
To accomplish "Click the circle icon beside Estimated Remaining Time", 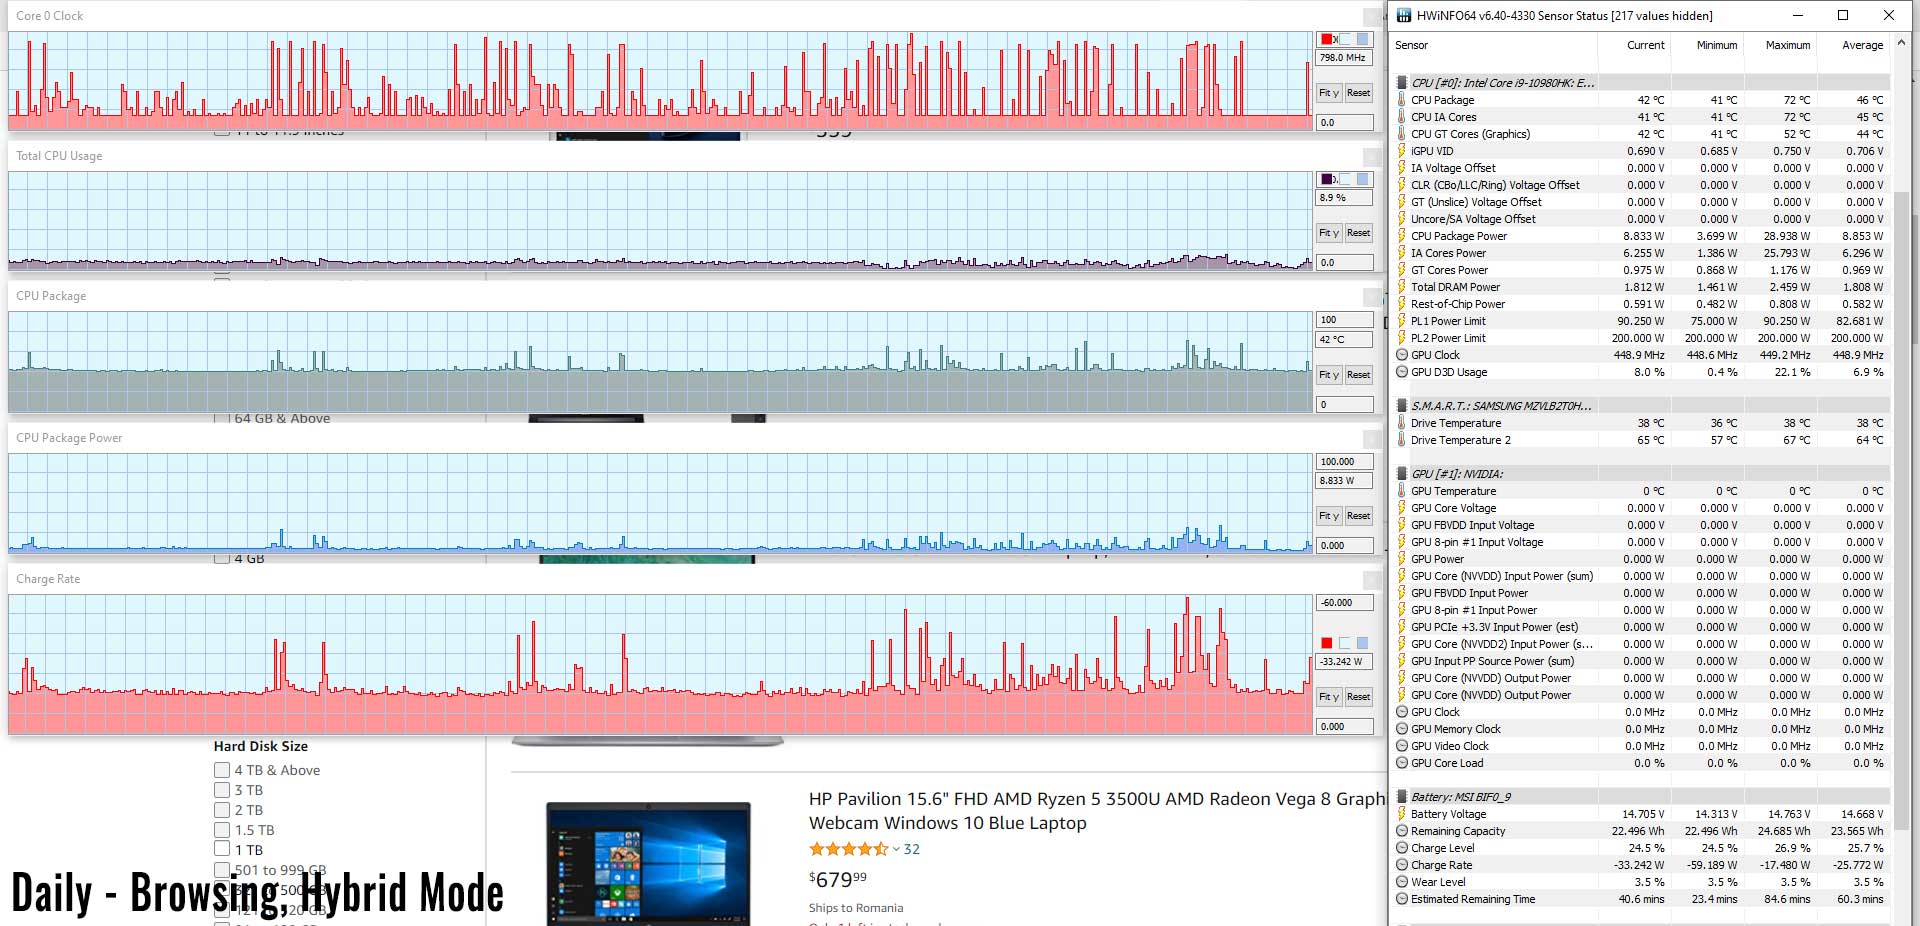I will (x=1402, y=899).
